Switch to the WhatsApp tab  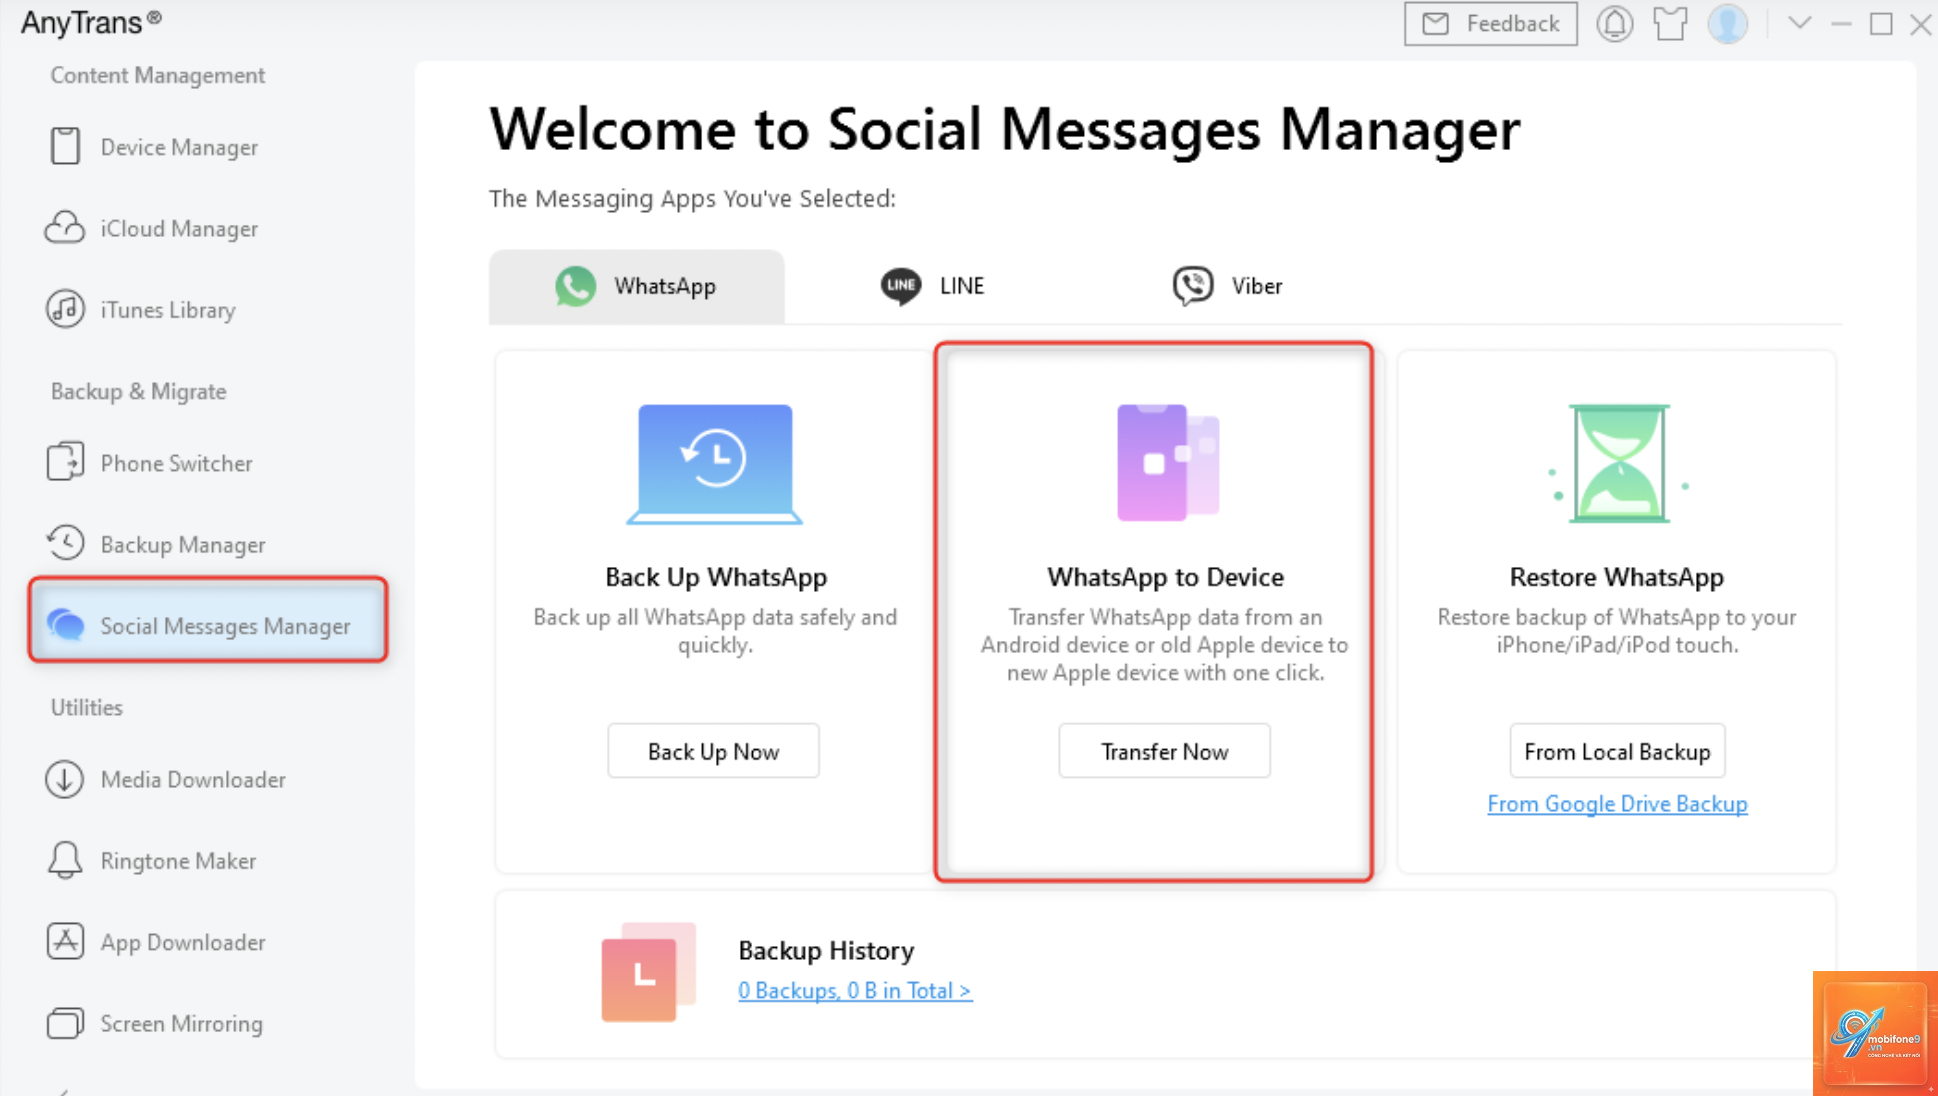coord(637,286)
